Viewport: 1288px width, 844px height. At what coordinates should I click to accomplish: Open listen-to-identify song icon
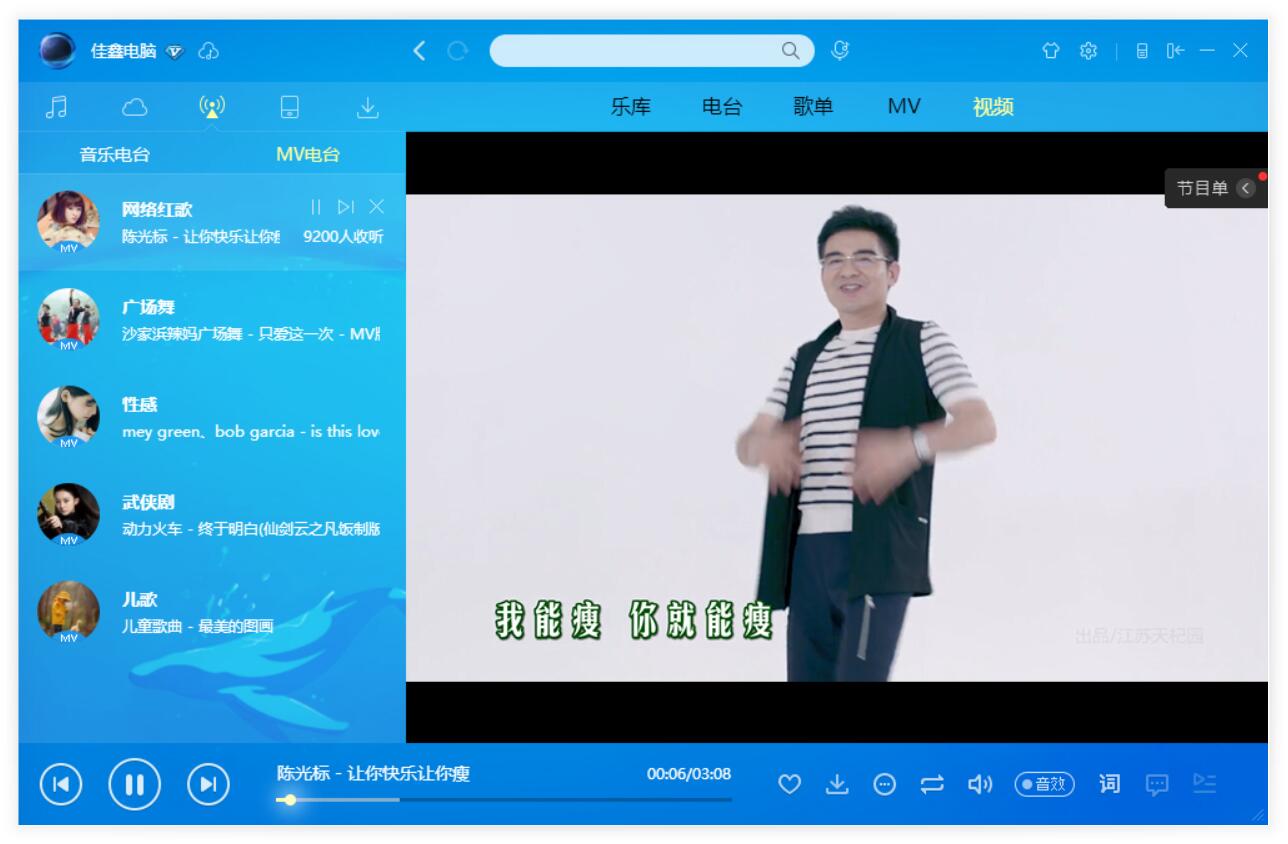pos(840,50)
